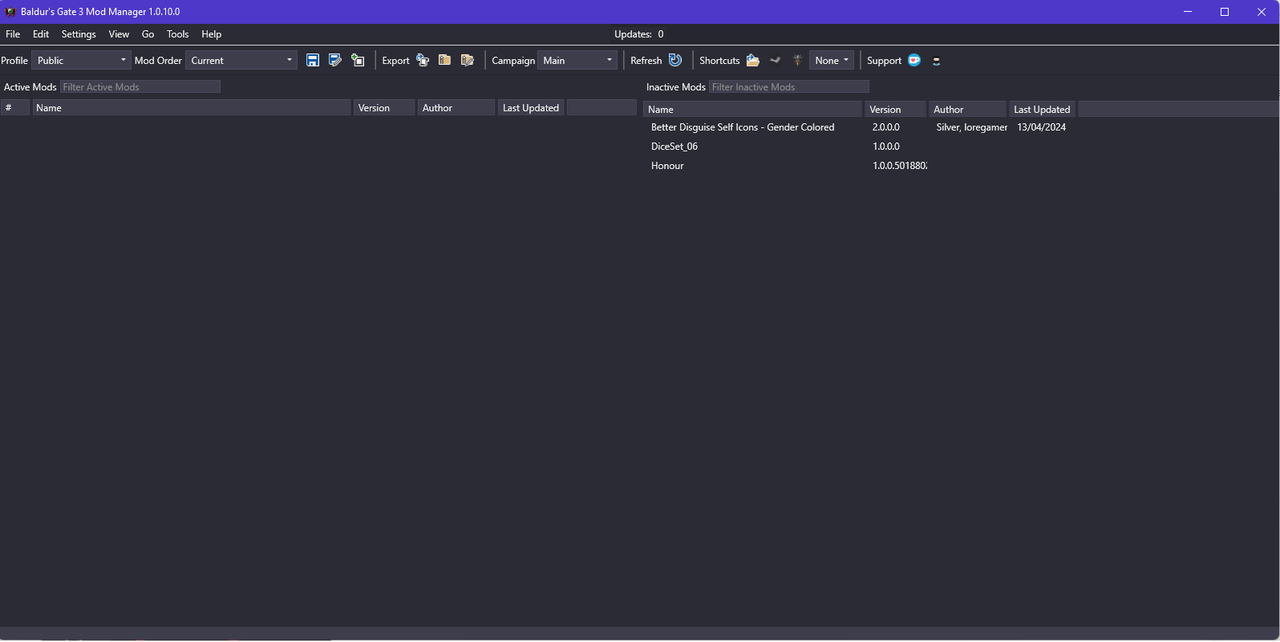The height and width of the screenshot is (642, 1280).
Task: Click the app icon in title bar
Action: click(x=10, y=12)
